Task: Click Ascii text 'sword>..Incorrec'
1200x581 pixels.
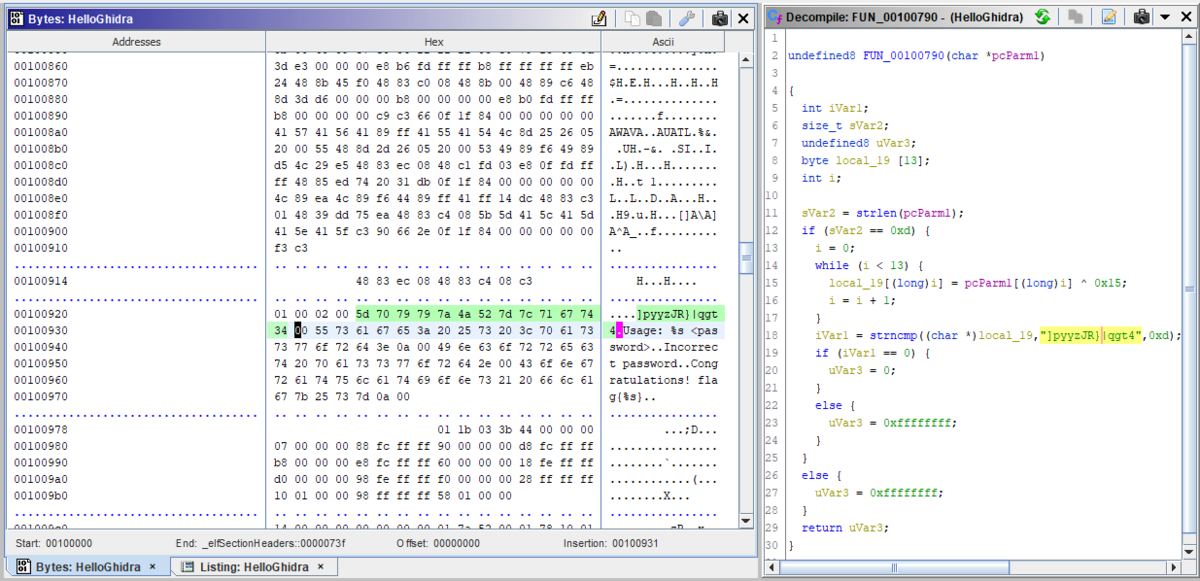Action: pos(664,347)
